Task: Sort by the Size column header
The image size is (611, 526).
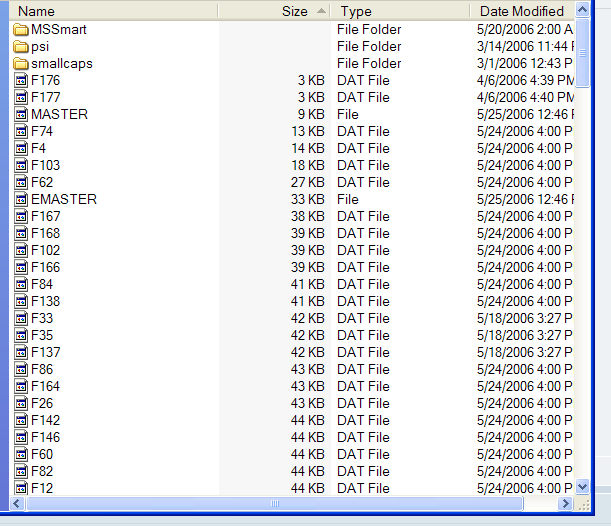Action: point(274,11)
